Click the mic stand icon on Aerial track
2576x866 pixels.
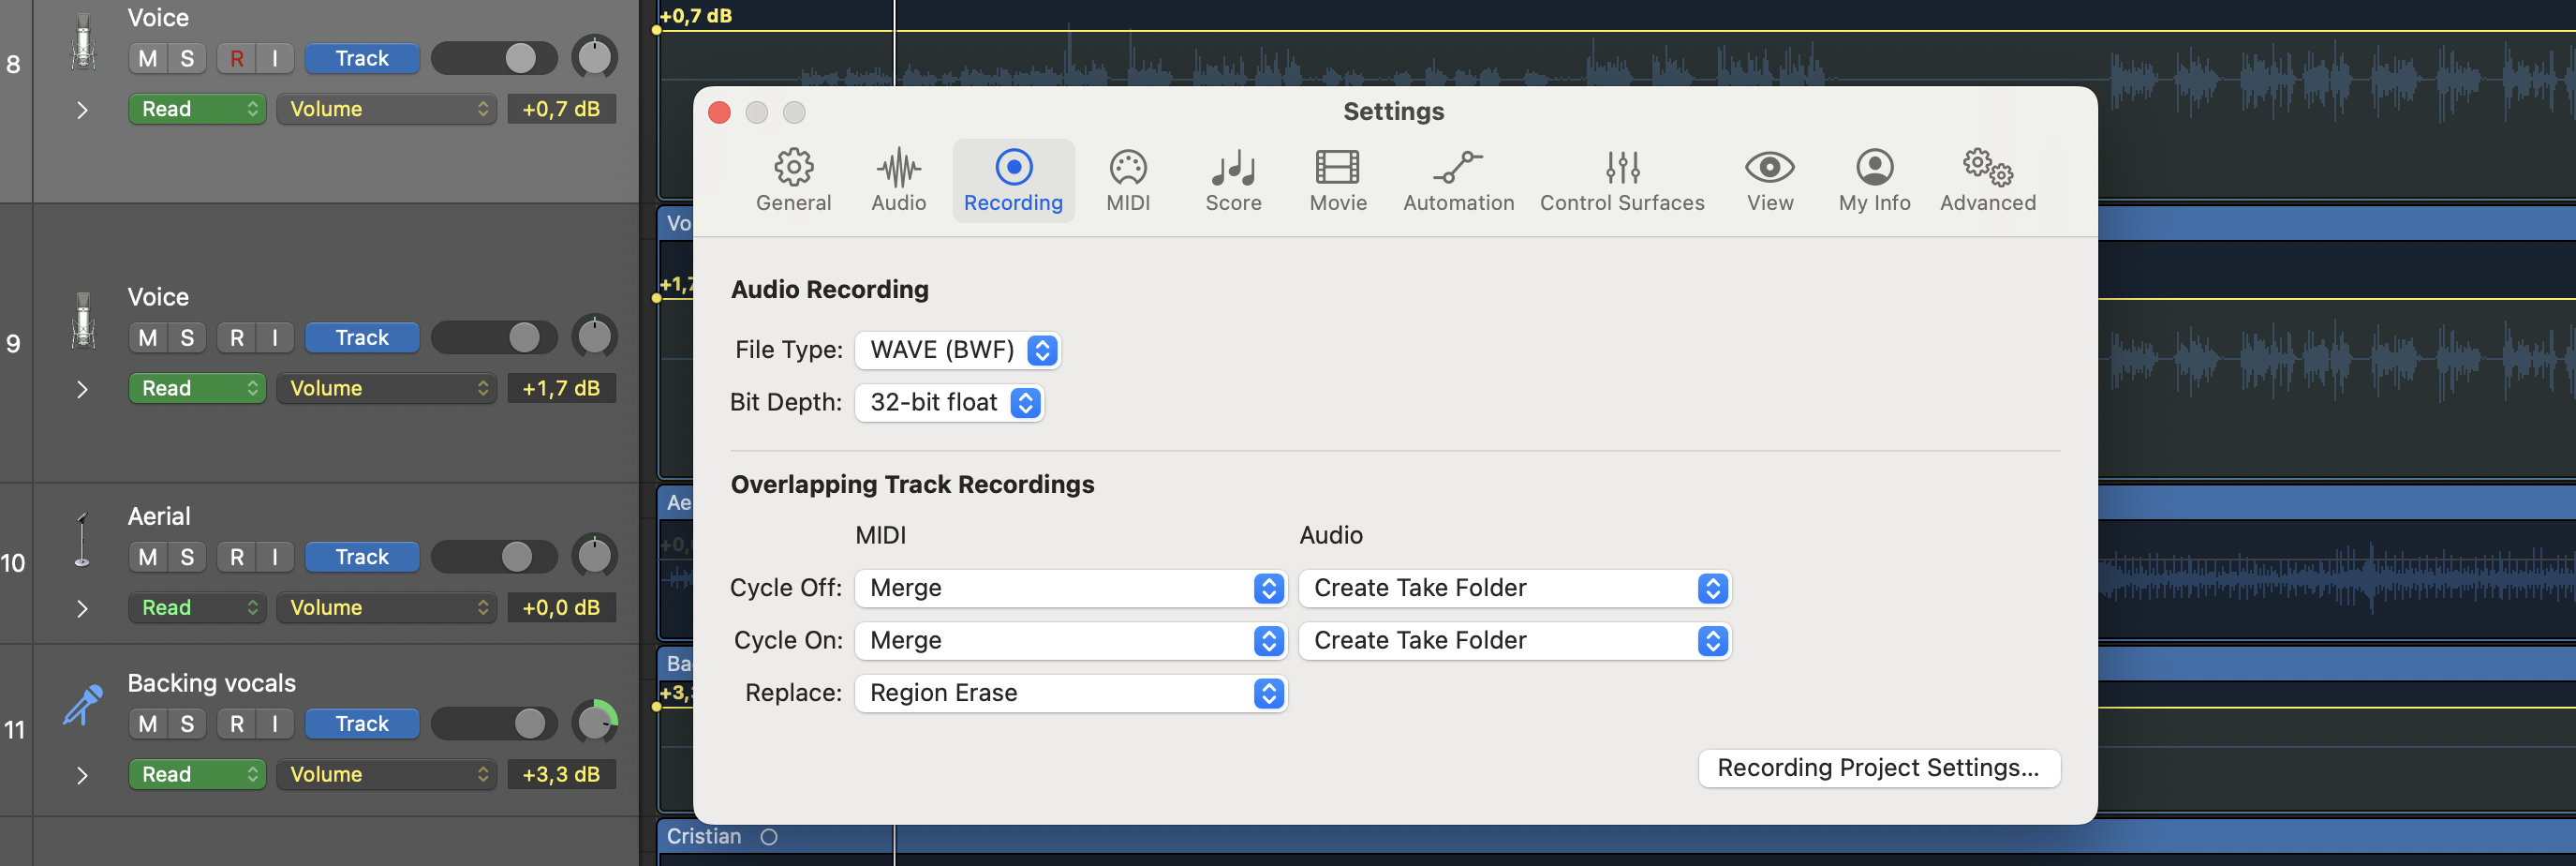coord(82,540)
